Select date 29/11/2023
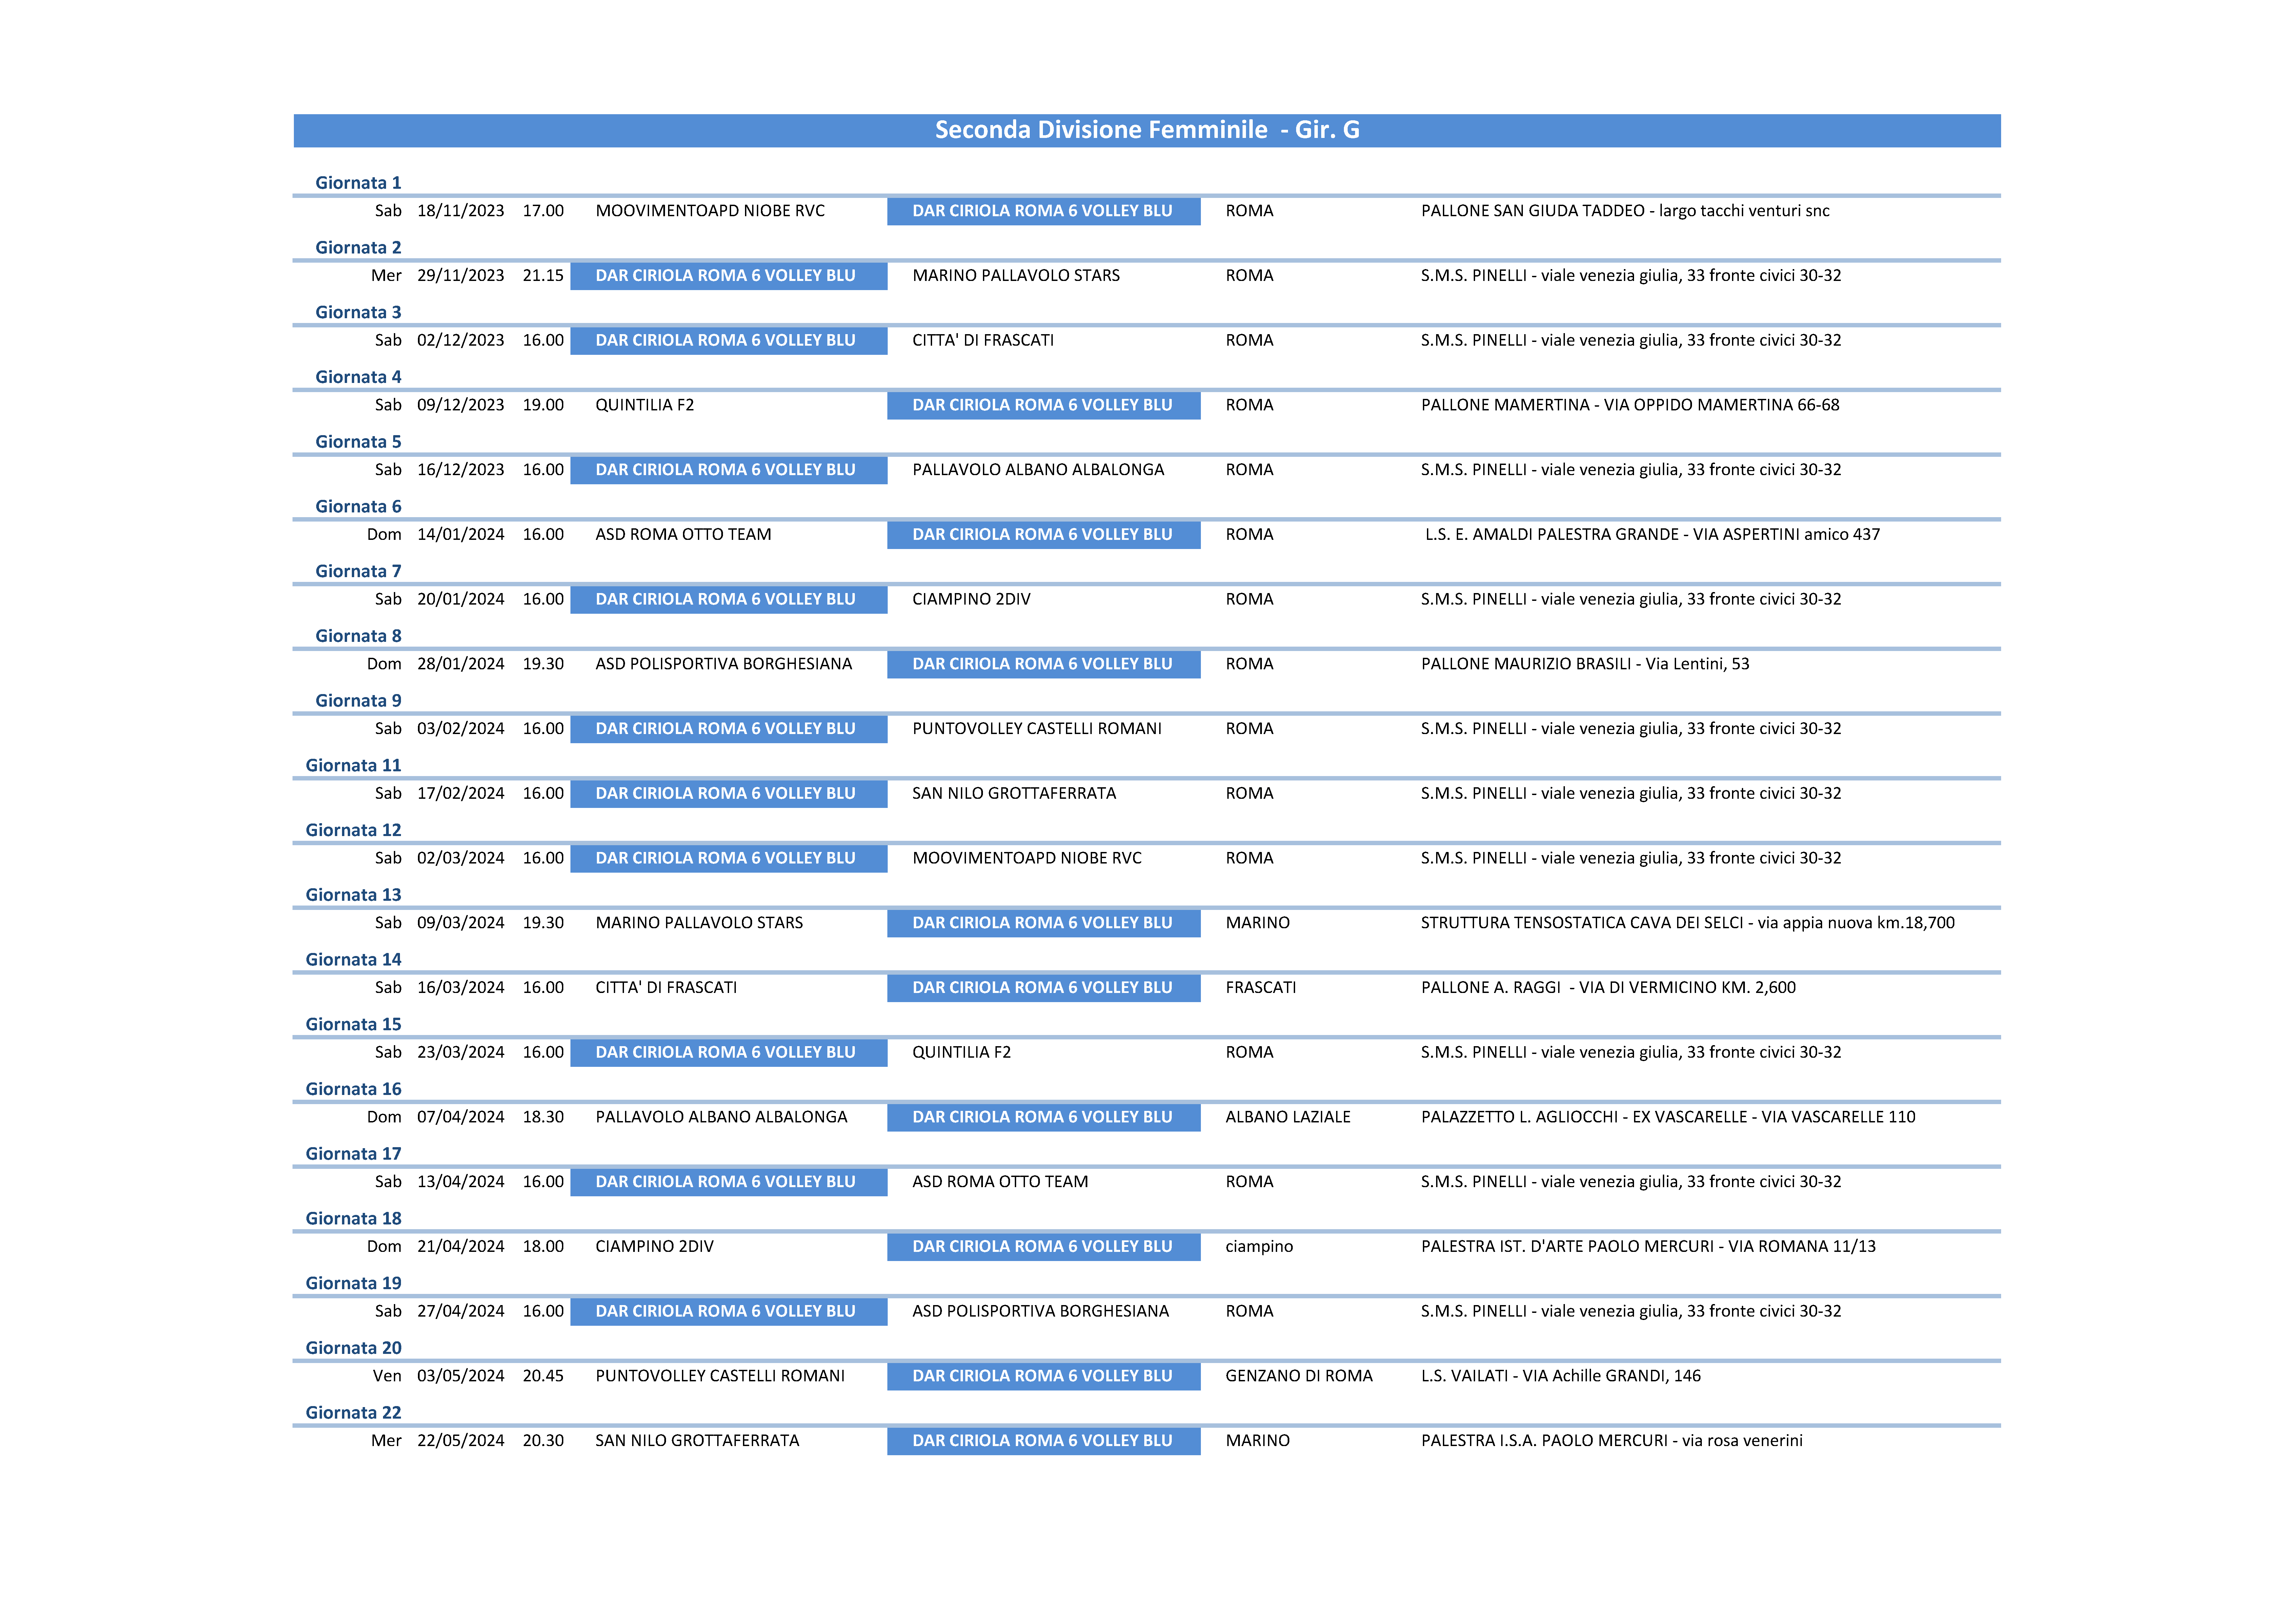Image resolution: width=2296 pixels, height=1605 pixels. [x=461, y=276]
